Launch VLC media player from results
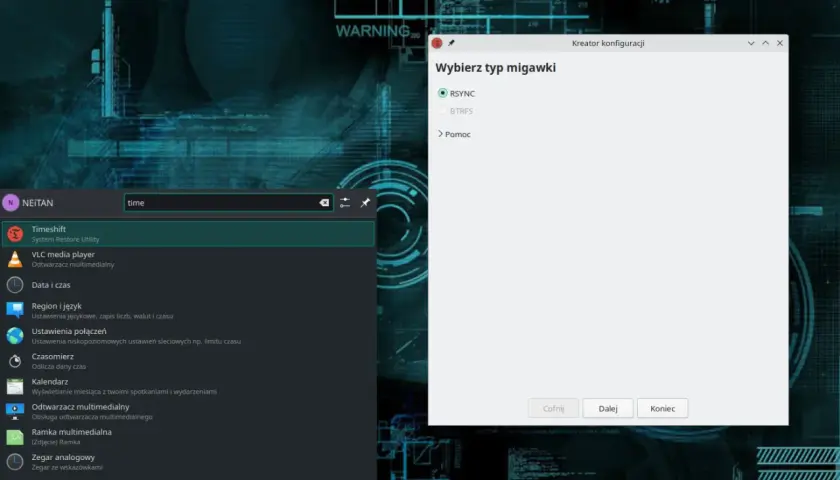This screenshot has width=840, height=480. click(188, 259)
